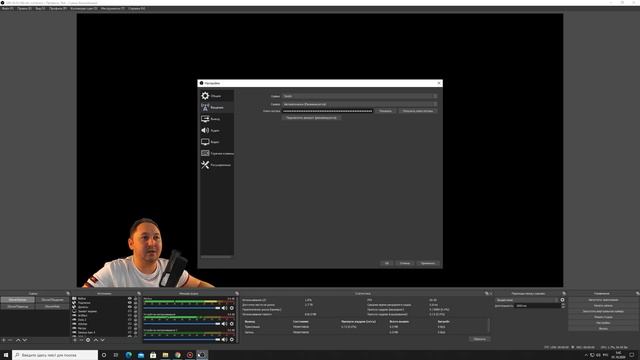
Task: Mute the bottom audio mixer channel
Action: click(224, 339)
